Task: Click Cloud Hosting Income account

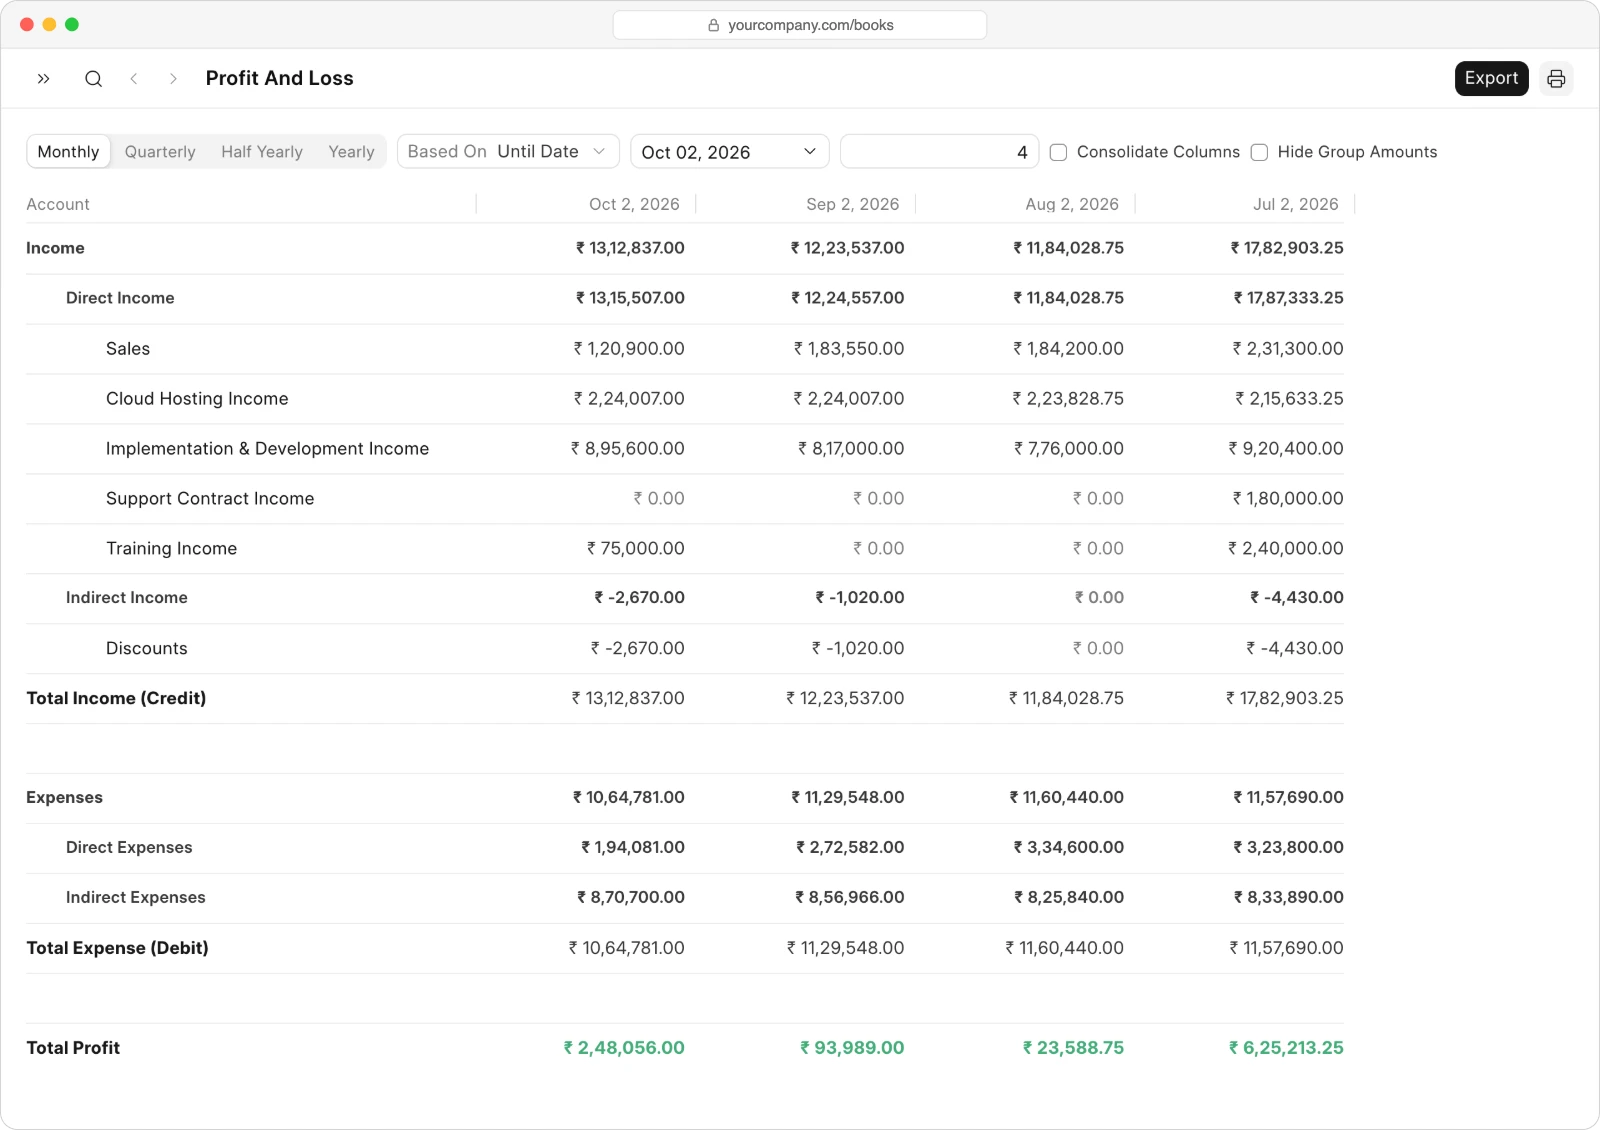Action: click(197, 399)
